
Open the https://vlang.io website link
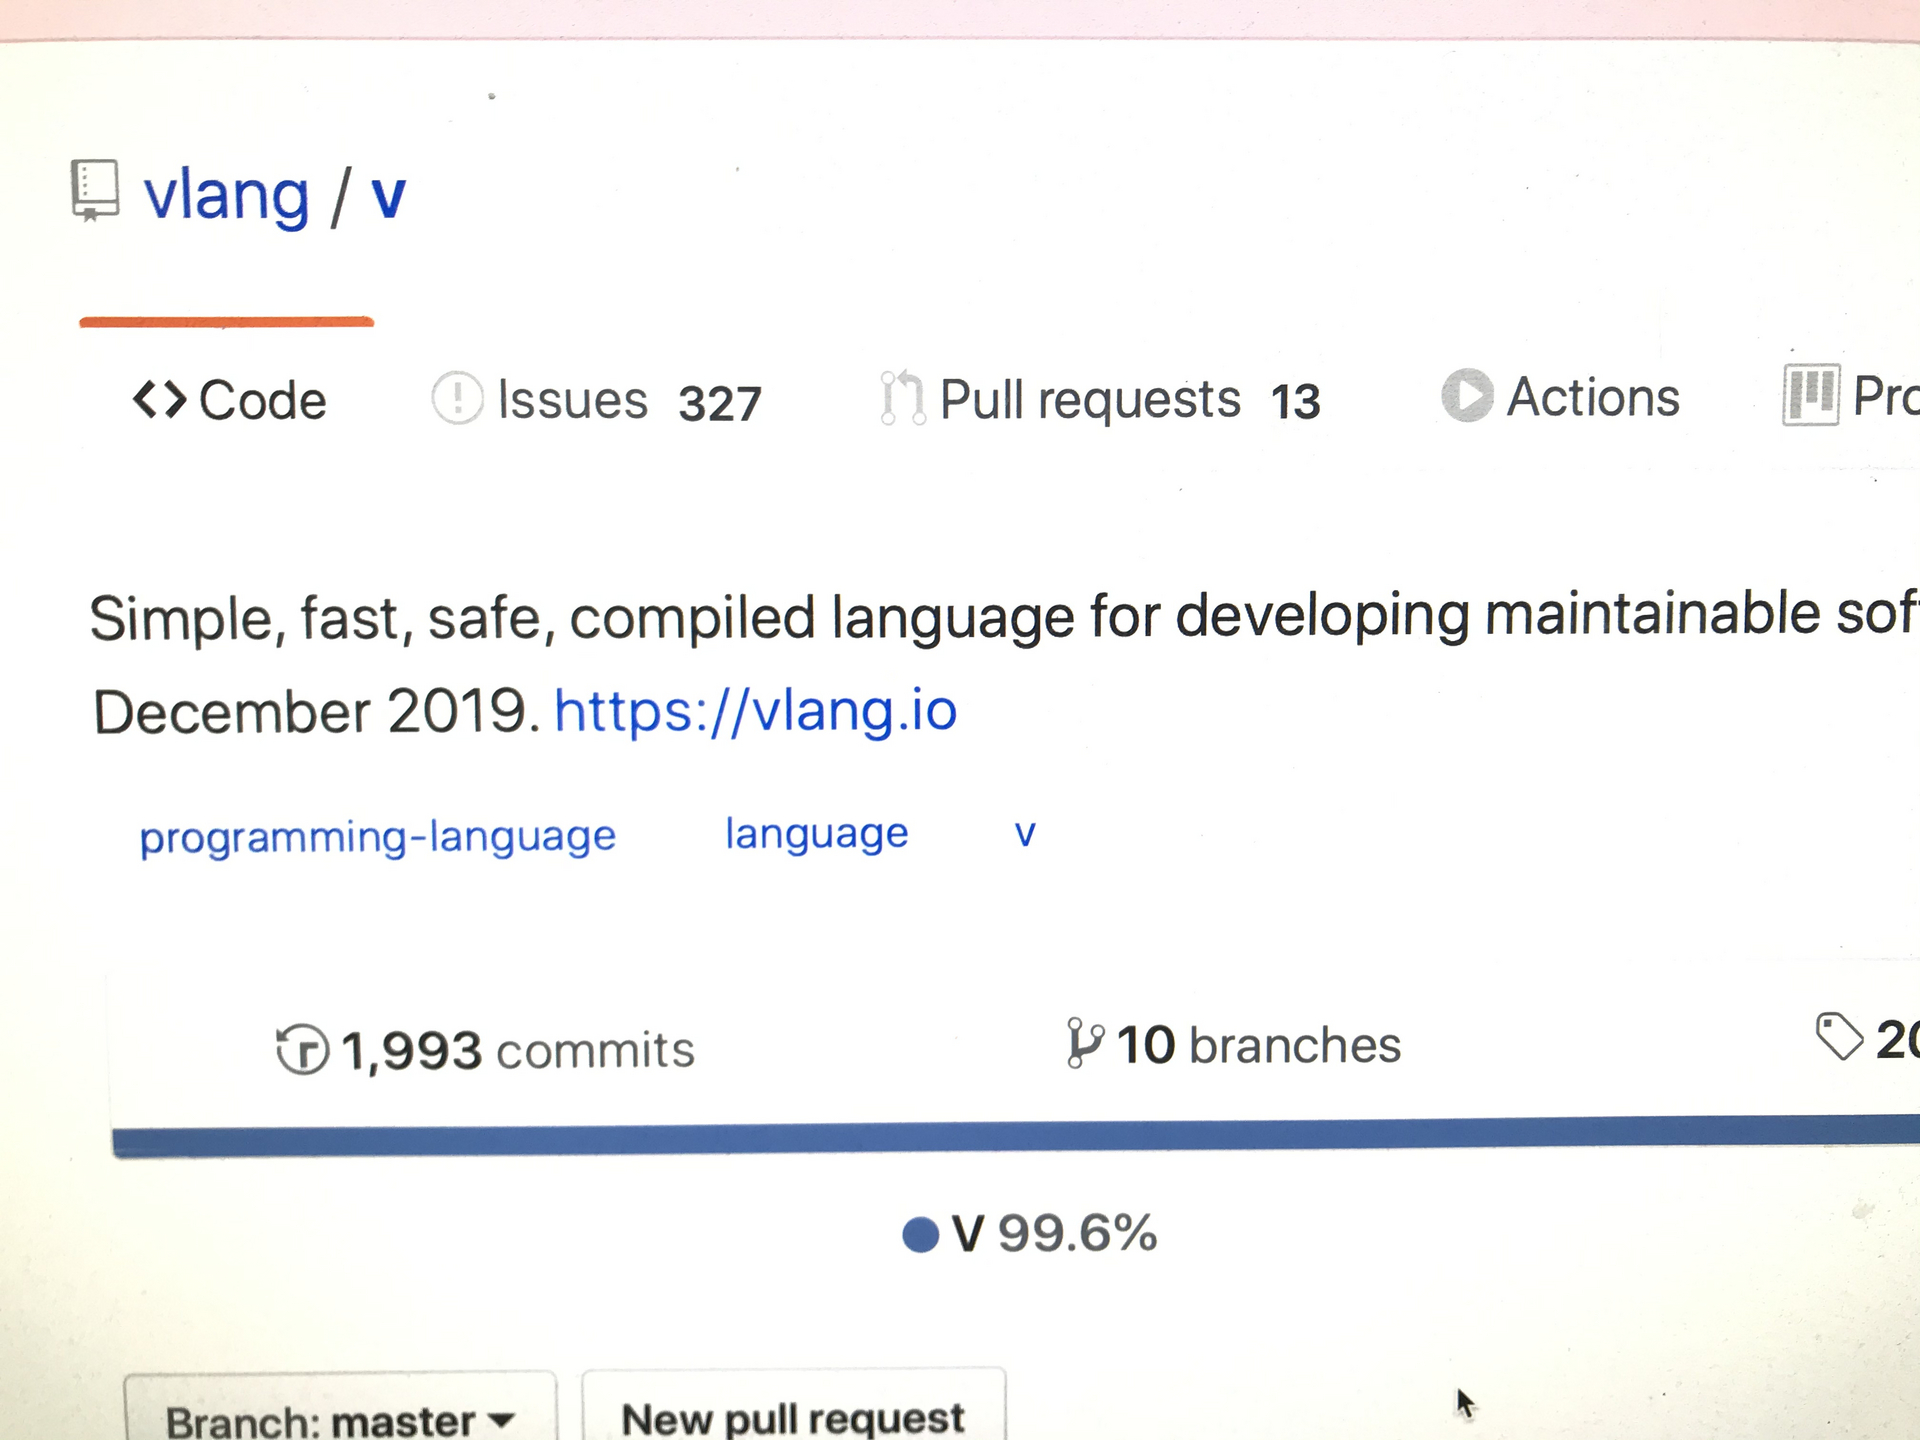[x=756, y=711]
